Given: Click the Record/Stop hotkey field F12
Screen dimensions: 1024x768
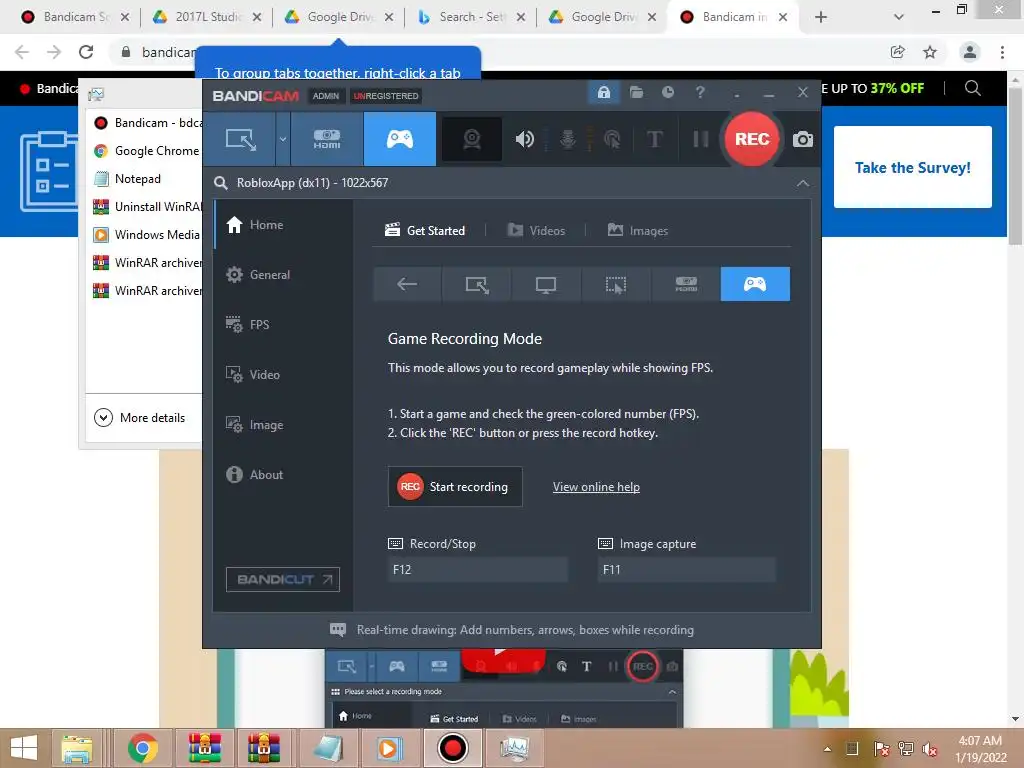Looking at the screenshot, I should pos(477,569).
